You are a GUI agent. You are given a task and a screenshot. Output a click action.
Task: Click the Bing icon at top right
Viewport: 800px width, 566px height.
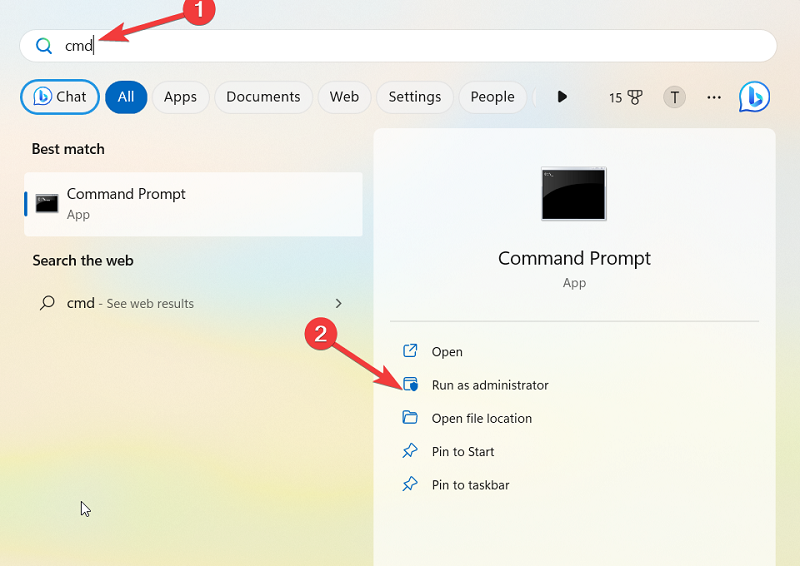pos(754,97)
